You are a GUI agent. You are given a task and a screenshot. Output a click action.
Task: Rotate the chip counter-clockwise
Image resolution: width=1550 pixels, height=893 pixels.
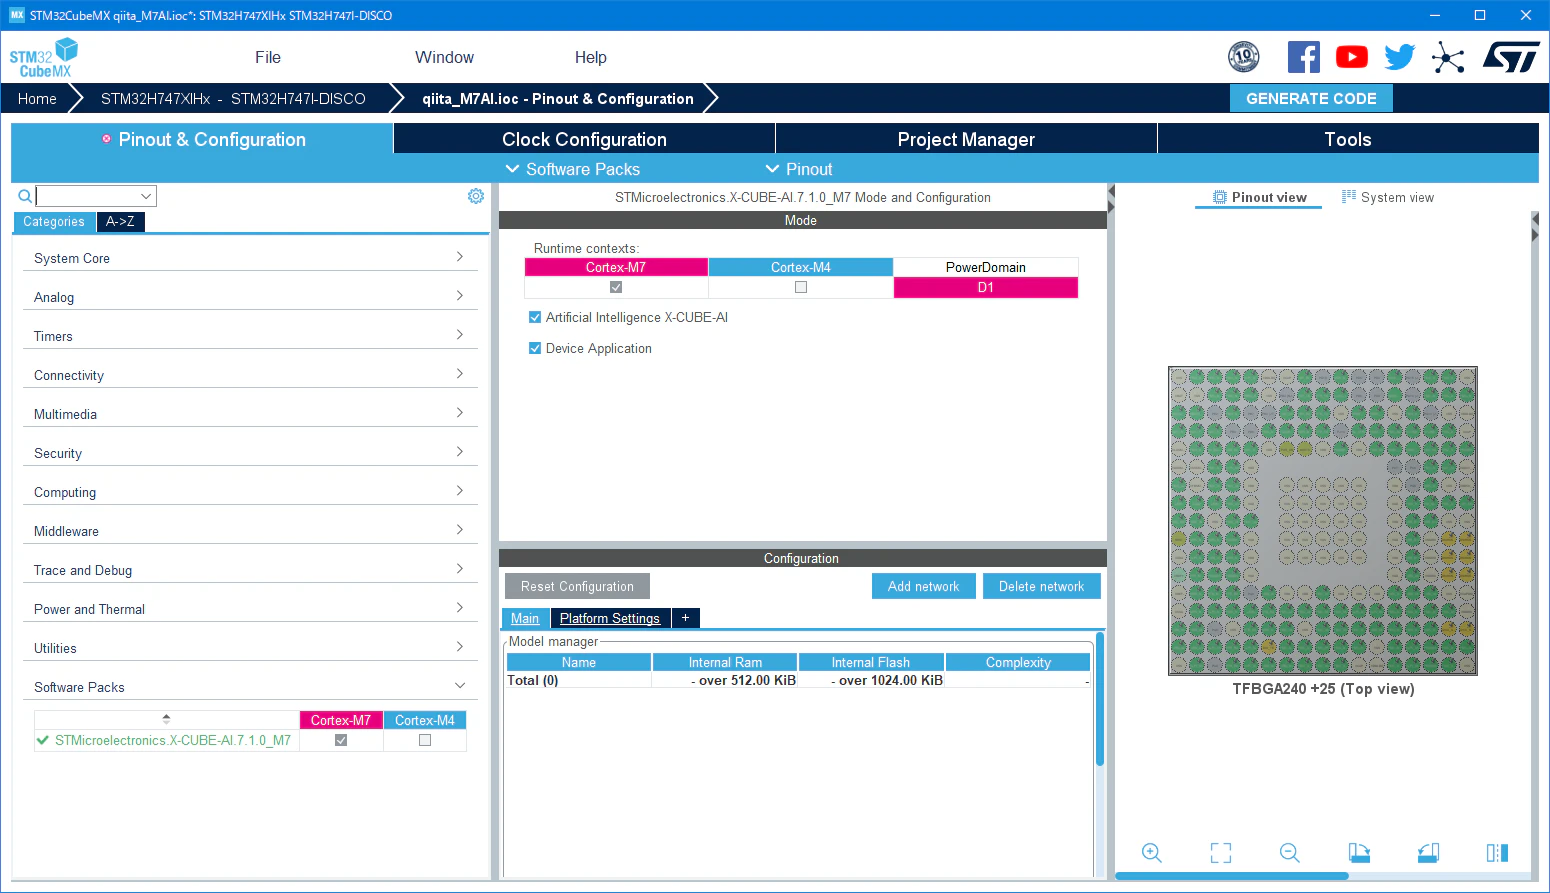[x=1428, y=853]
